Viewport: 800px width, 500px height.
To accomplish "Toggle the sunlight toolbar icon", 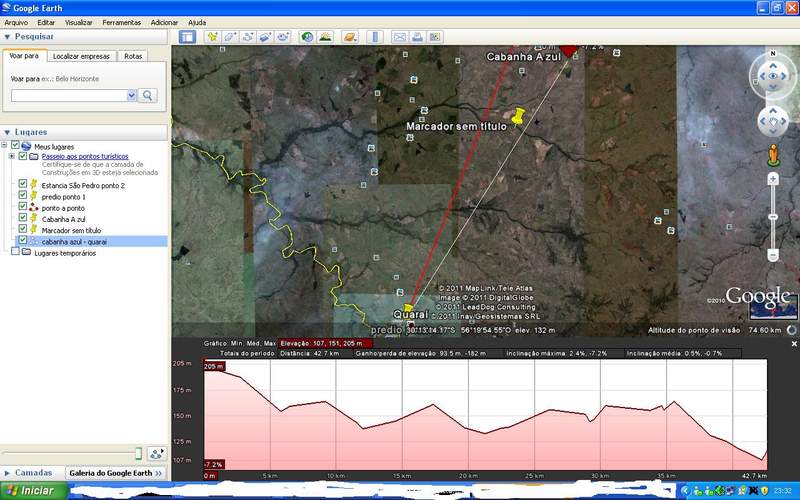I will 325,37.
